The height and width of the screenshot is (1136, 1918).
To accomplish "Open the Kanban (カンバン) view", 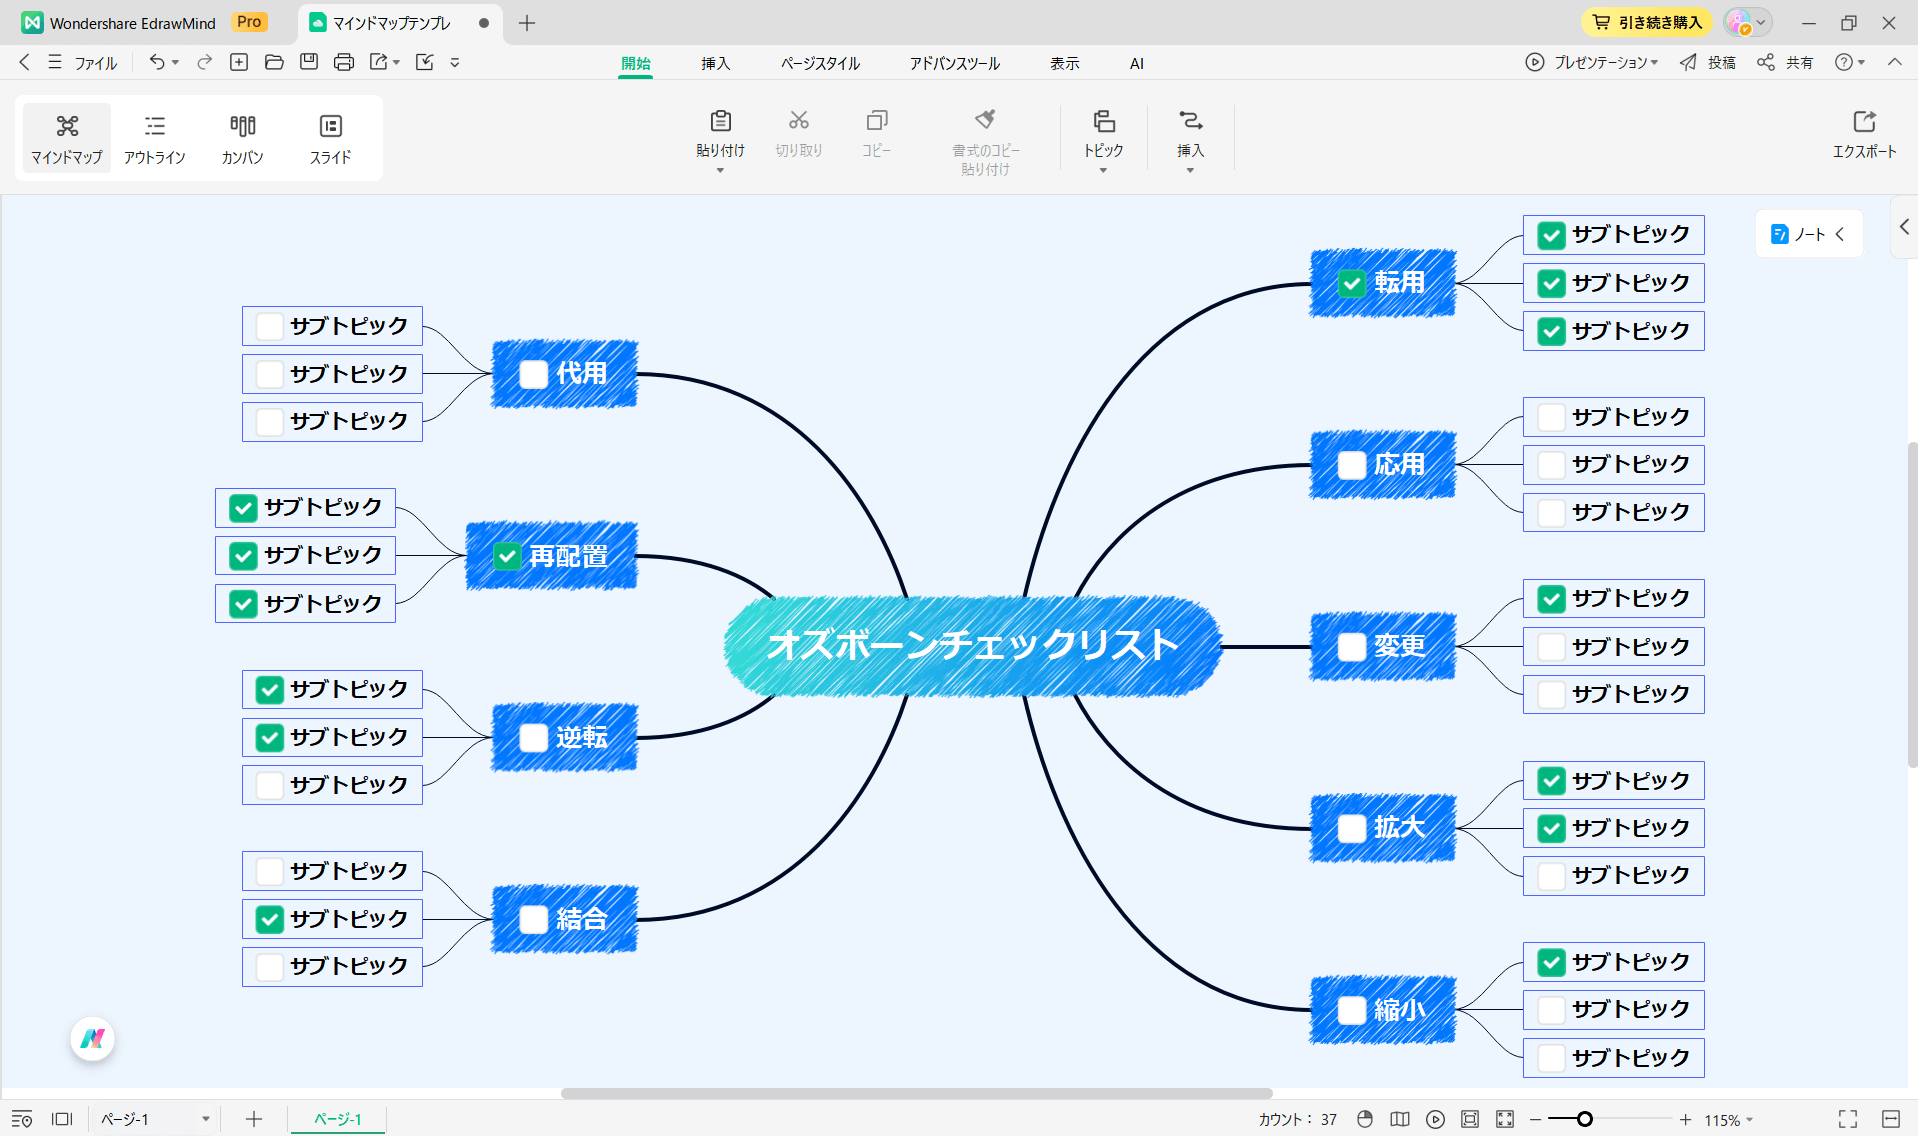I will 242,138.
